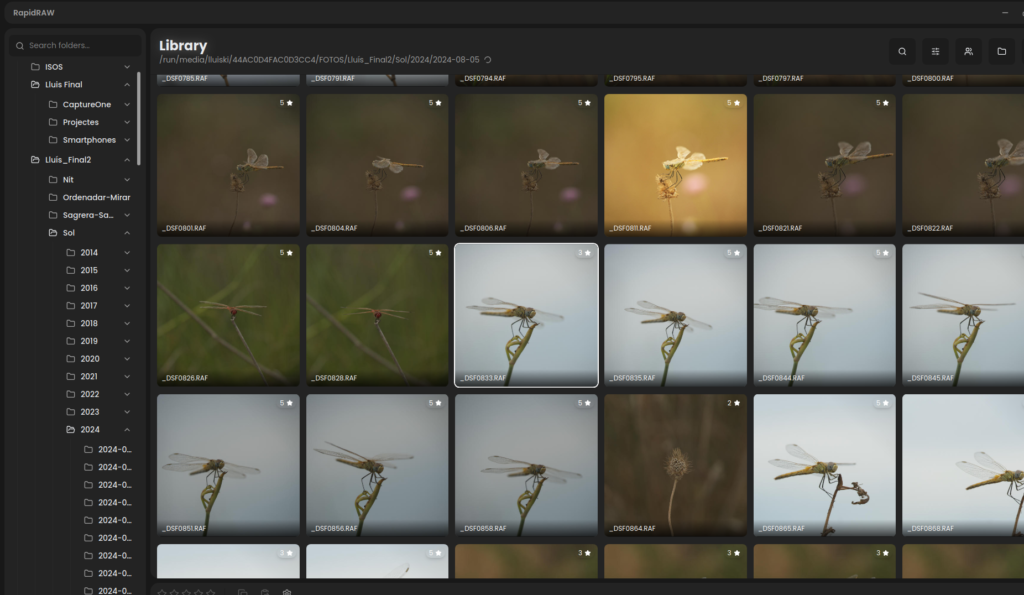Collapse the Sol folder chevron
Image resolution: width=1024 pixels, height=595 pixels.
pyautogui.click(x=127, y=233)
